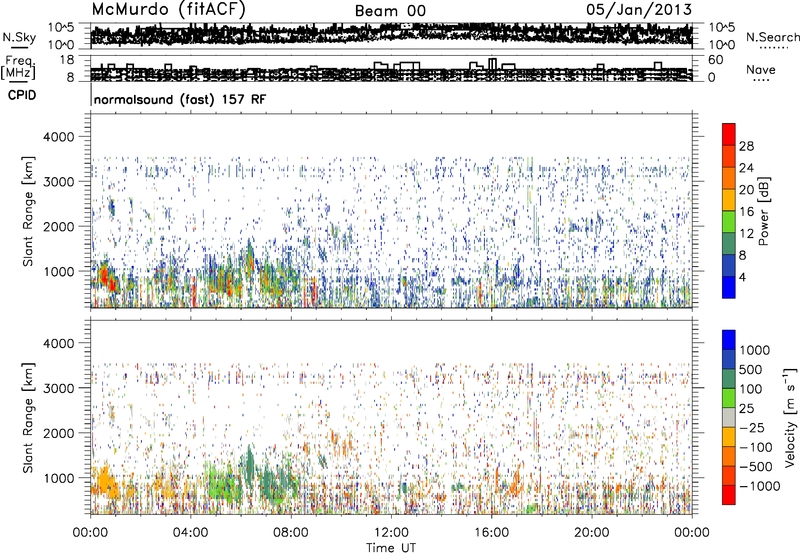Click the 'Freq. [MHz]' axis label
Screen dimensions: 800x554
[x=18, y=68]
